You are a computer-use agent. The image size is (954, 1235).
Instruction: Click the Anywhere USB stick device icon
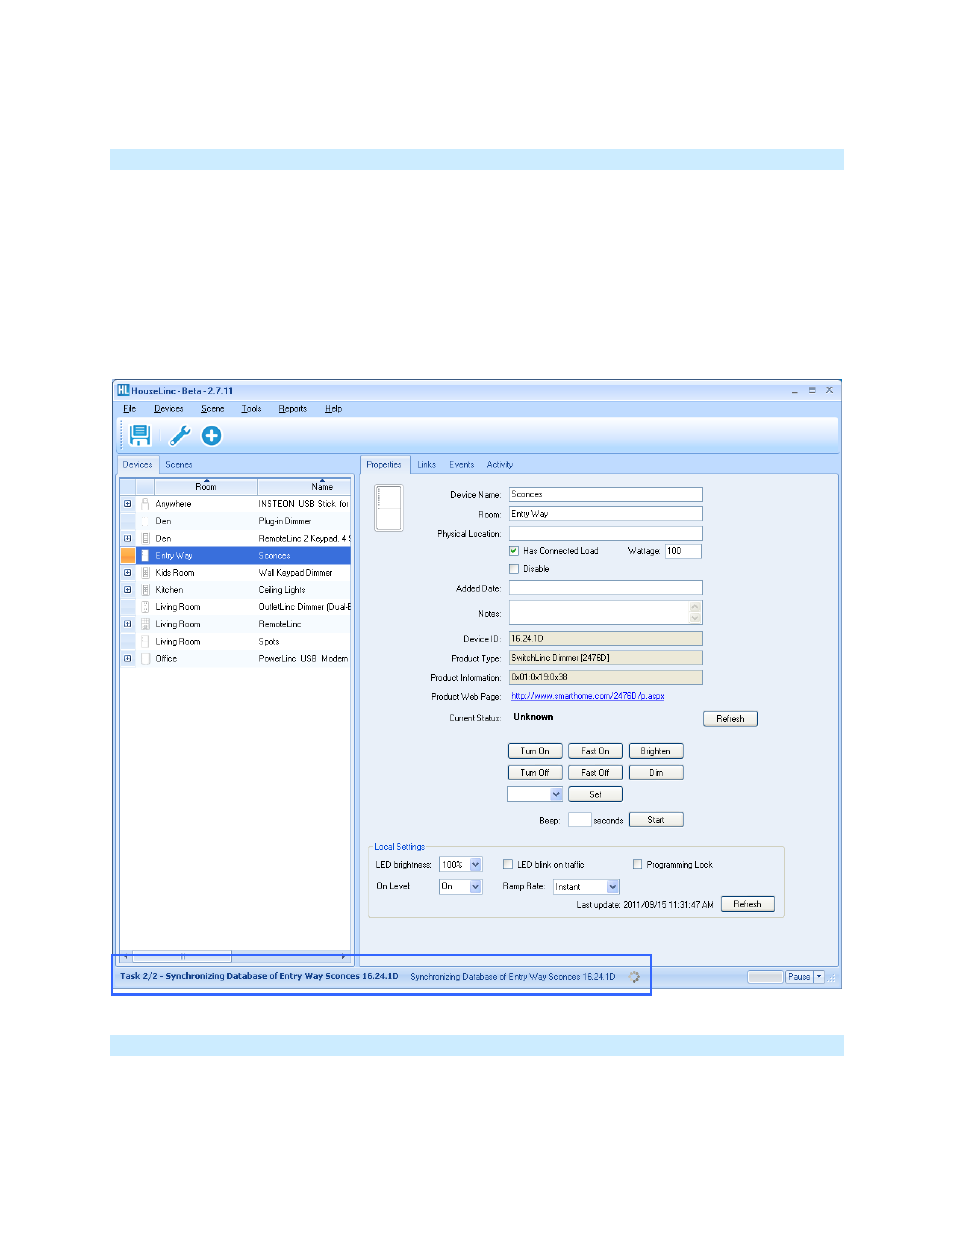pos(145,504)
